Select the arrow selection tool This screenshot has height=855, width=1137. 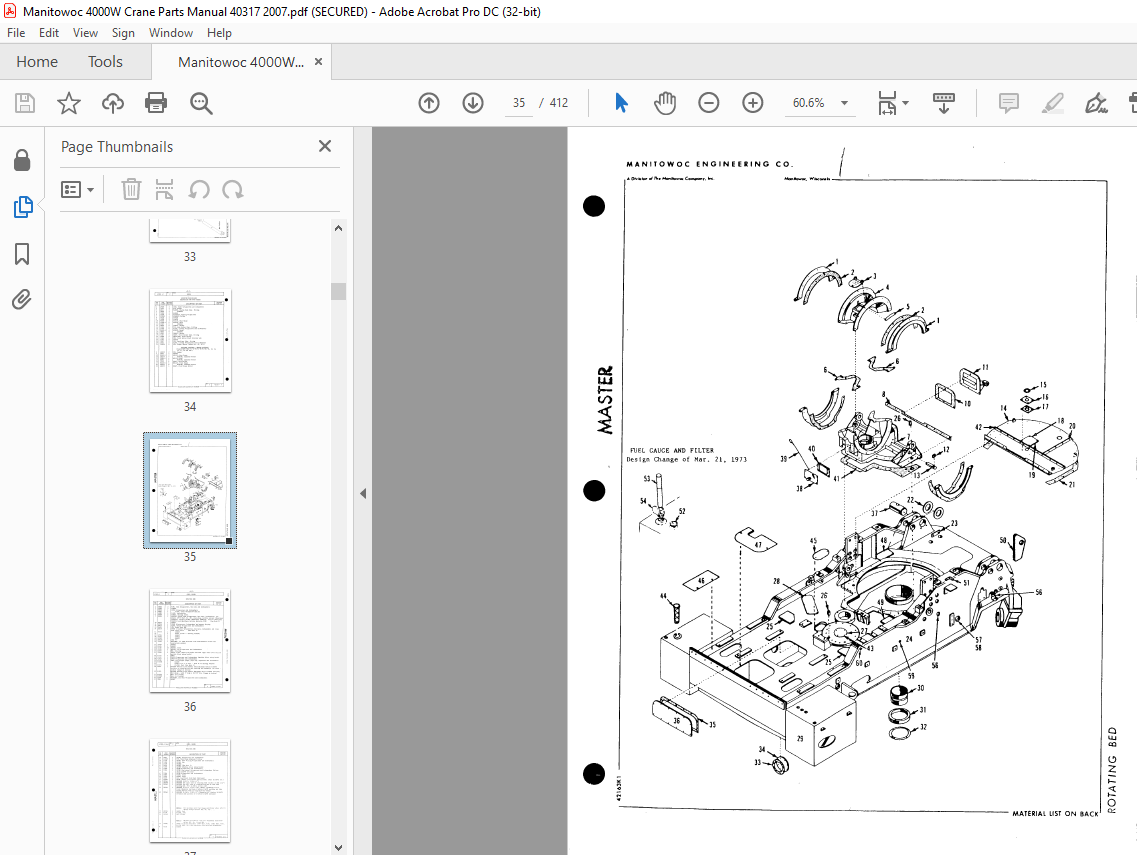621,103
